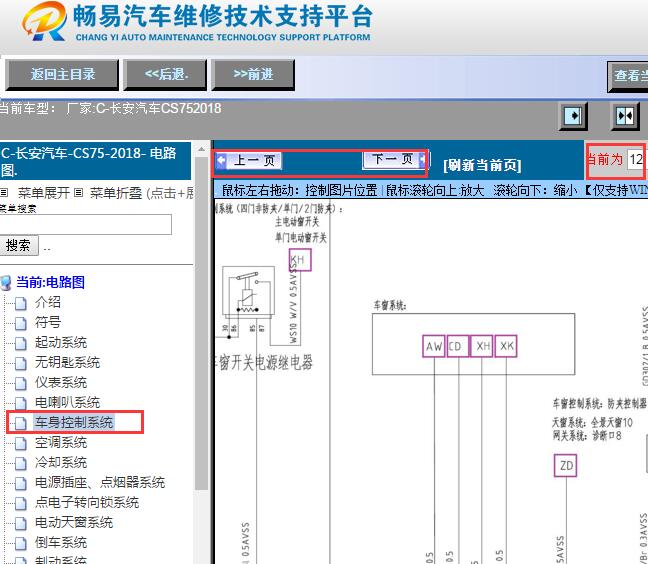Click the document icon beside 符号
Screen dimensions: 648x564
(21, 323)
